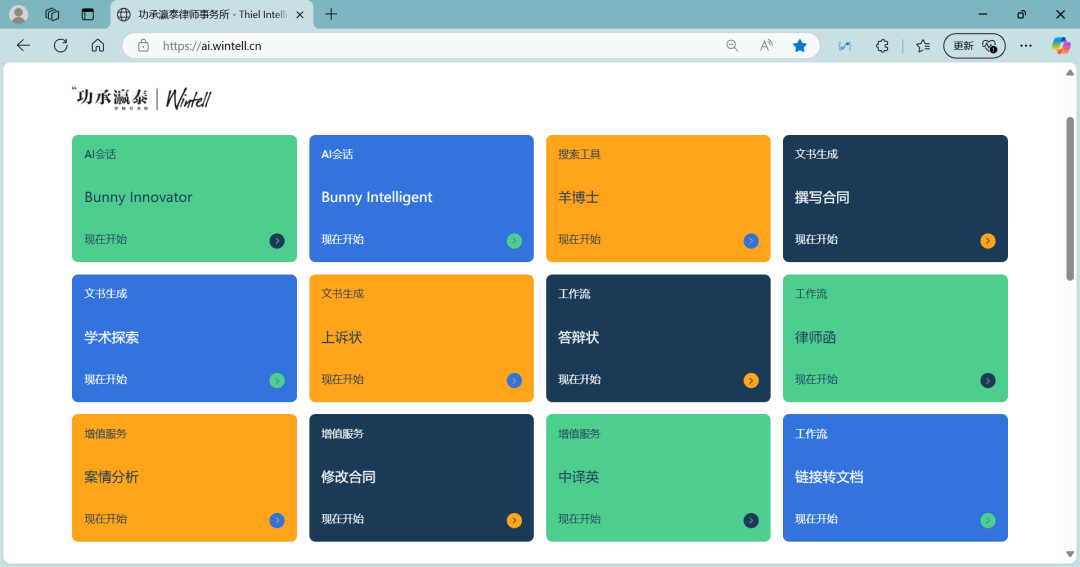Open a new tab with plus button
This screenshot has width=1080, height=567.
(331, 14)
